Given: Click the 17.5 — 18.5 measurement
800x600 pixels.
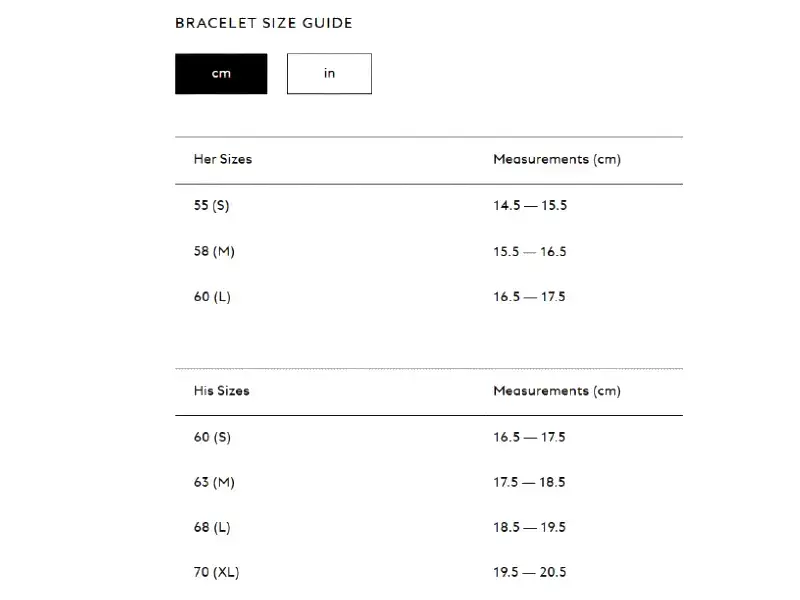Looking at the screenshot, I should [530, 482].
